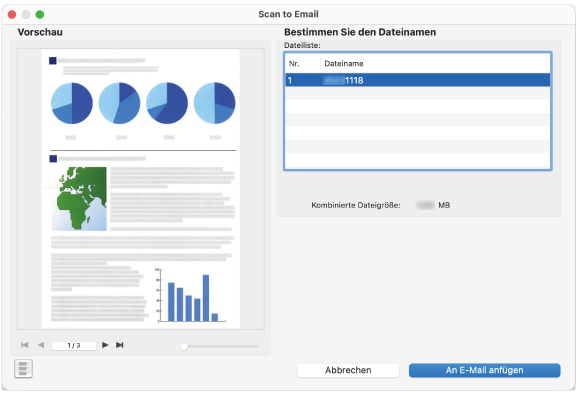576x397 pixels.
Task: Click the world map in the preview
Action: click(79, 199)
